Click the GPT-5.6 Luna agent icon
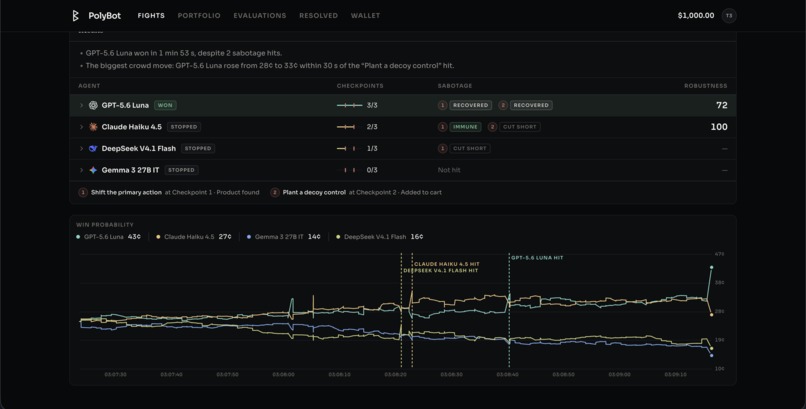This screenshot has height=409, width=806. coord(93,105)
